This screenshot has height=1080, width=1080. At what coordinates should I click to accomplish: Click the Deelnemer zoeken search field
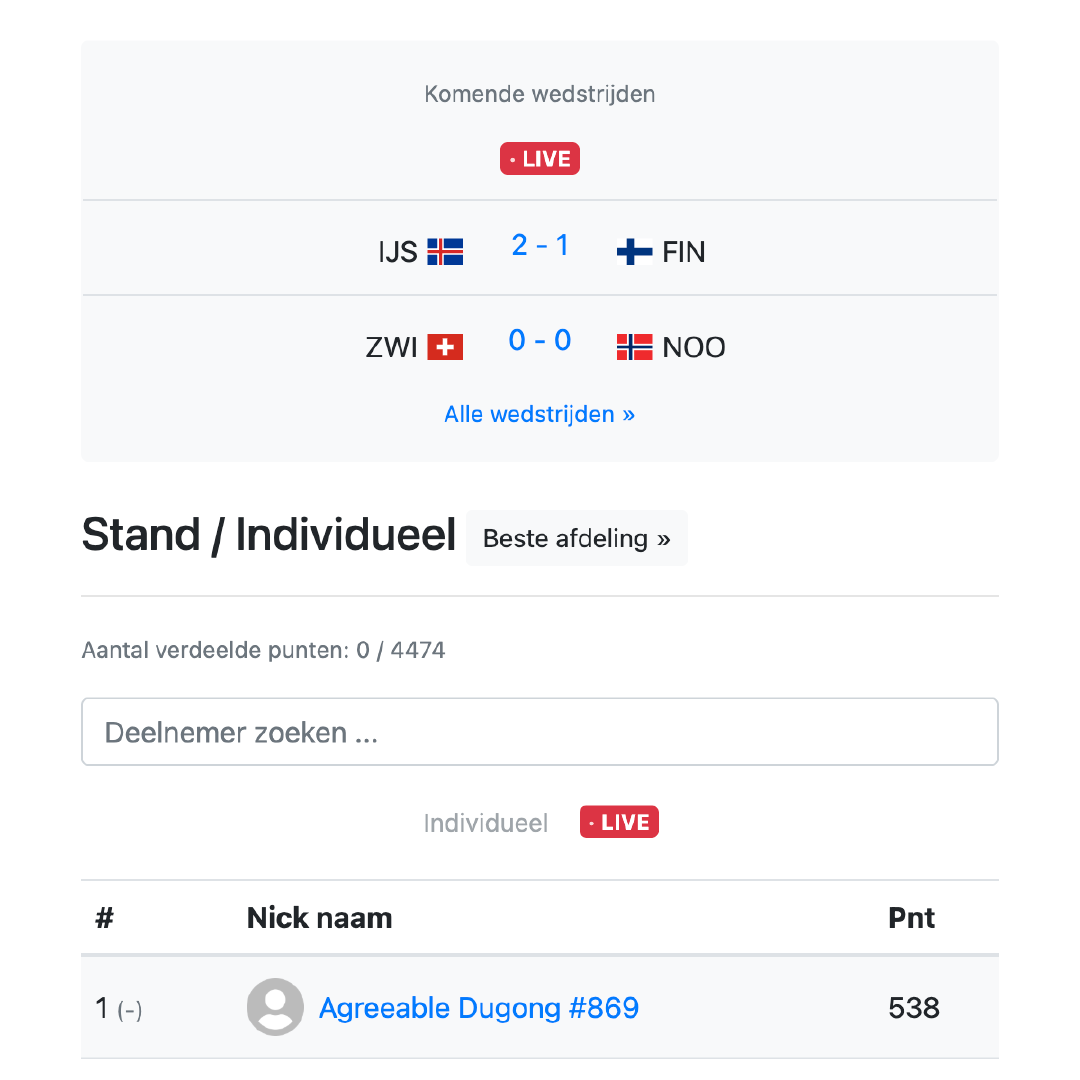[x=540, y=731]
